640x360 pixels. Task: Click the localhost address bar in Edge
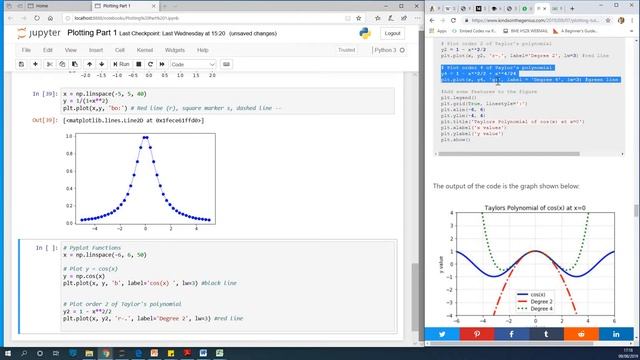(204, 18)
